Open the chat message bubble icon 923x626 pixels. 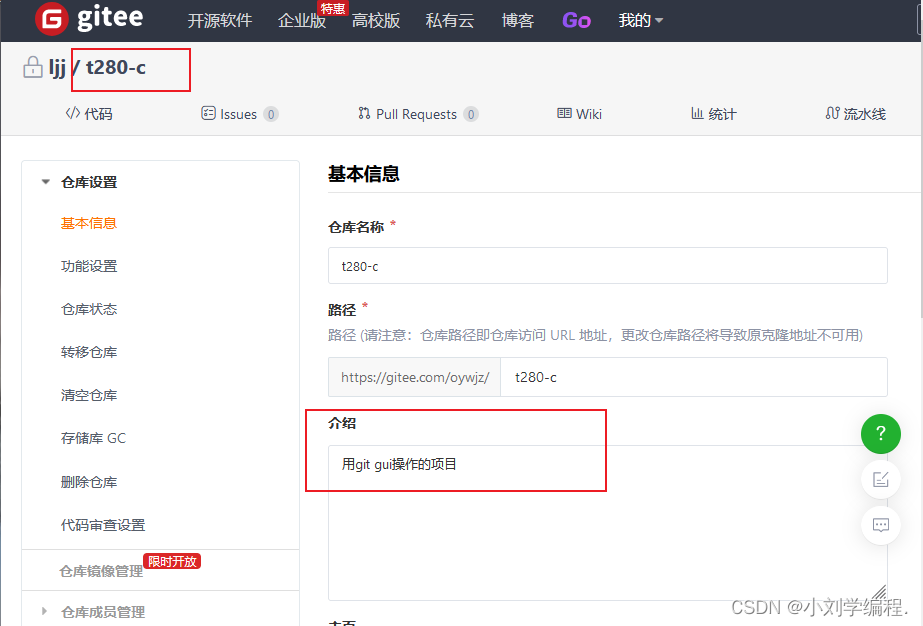(881, 525)
